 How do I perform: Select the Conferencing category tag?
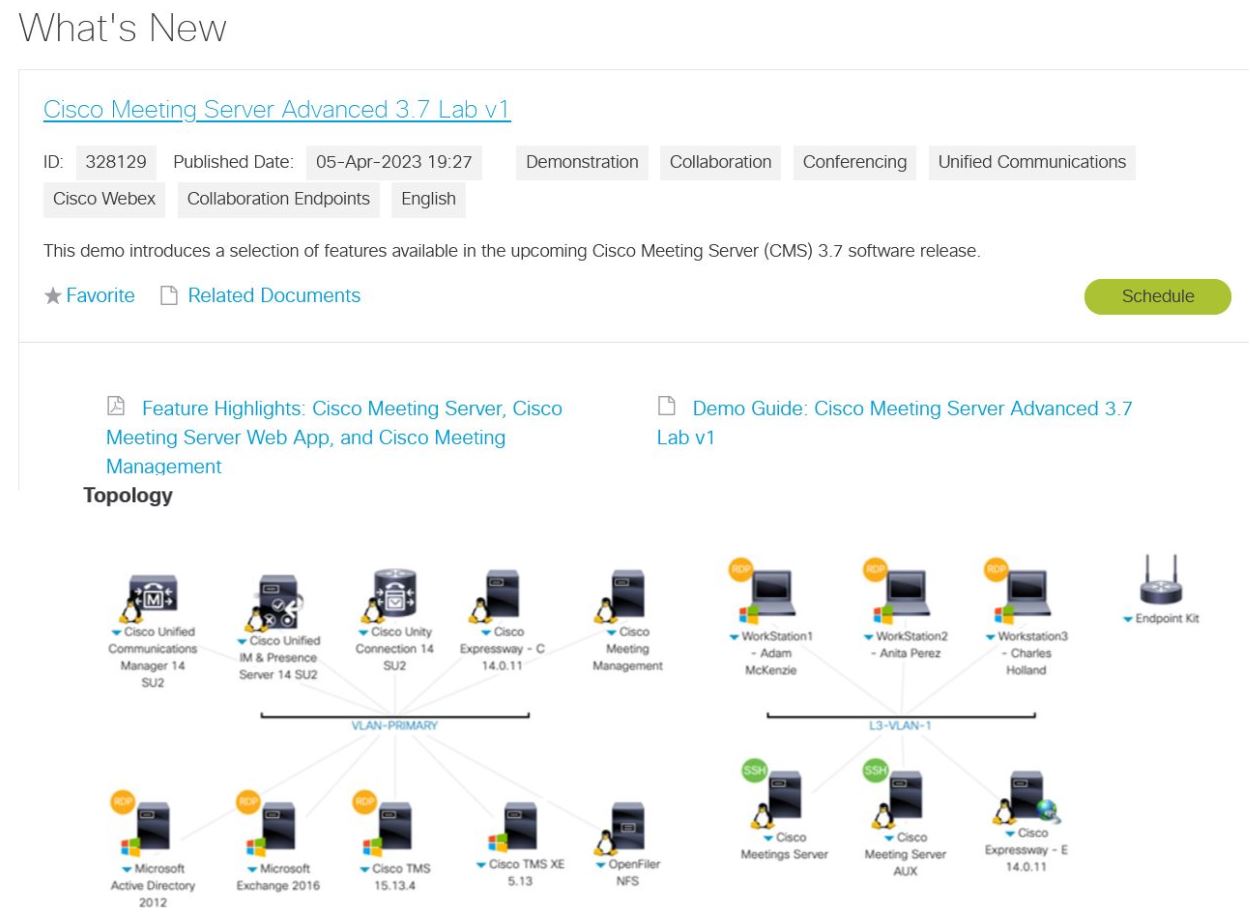pyautogui.click(x=854, y=162)
